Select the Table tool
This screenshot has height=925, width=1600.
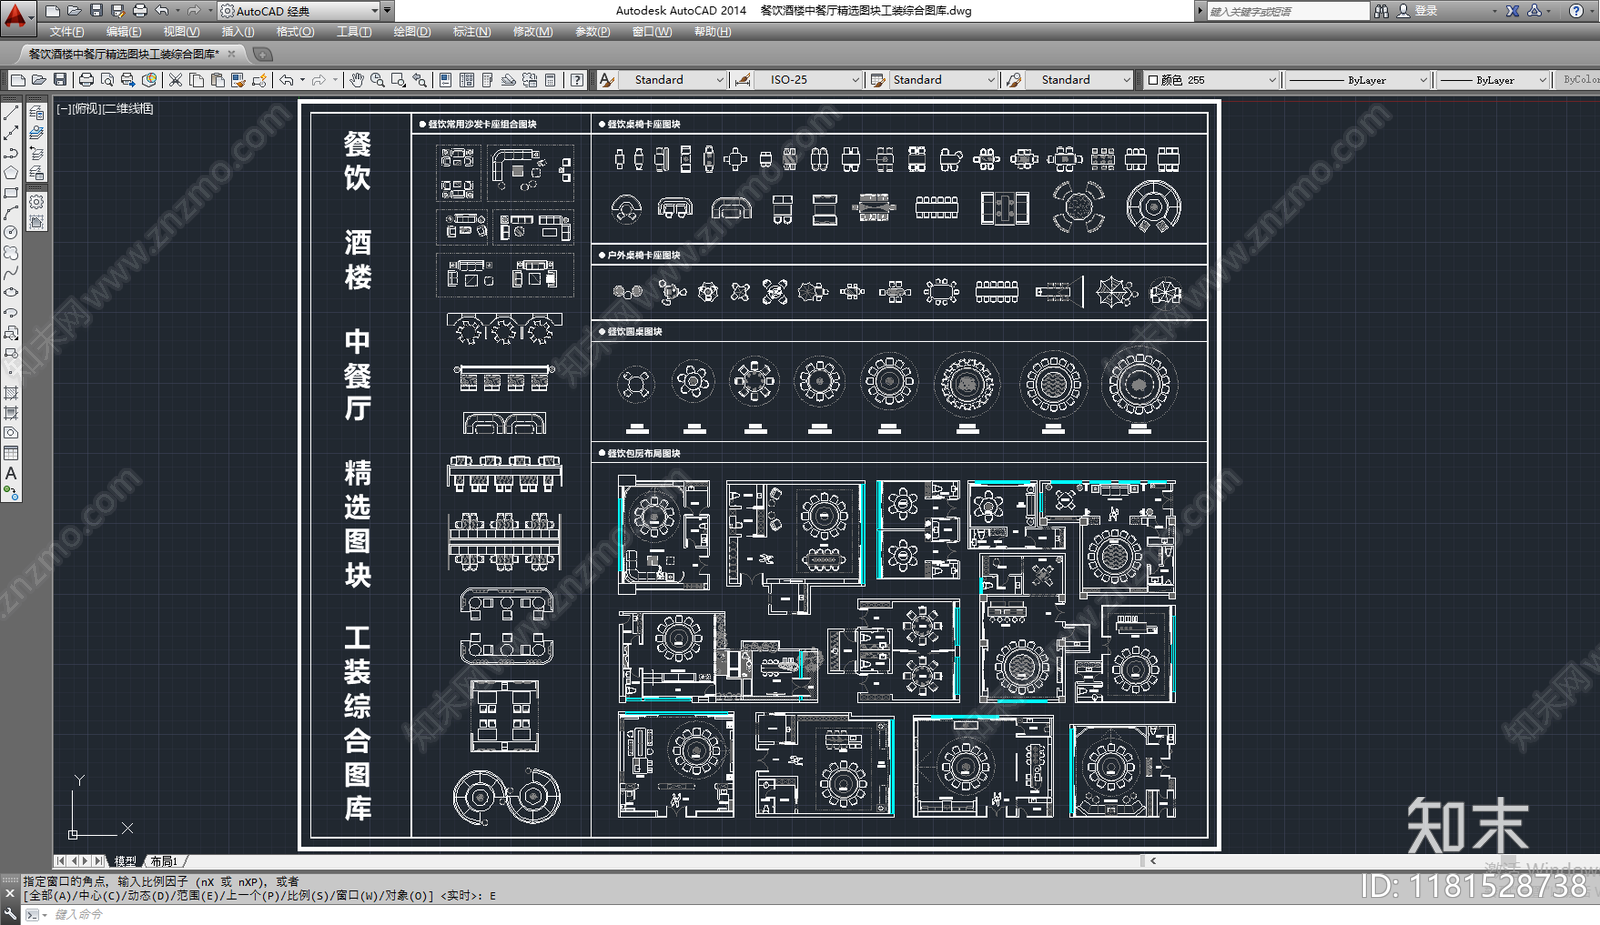(11, 453)
